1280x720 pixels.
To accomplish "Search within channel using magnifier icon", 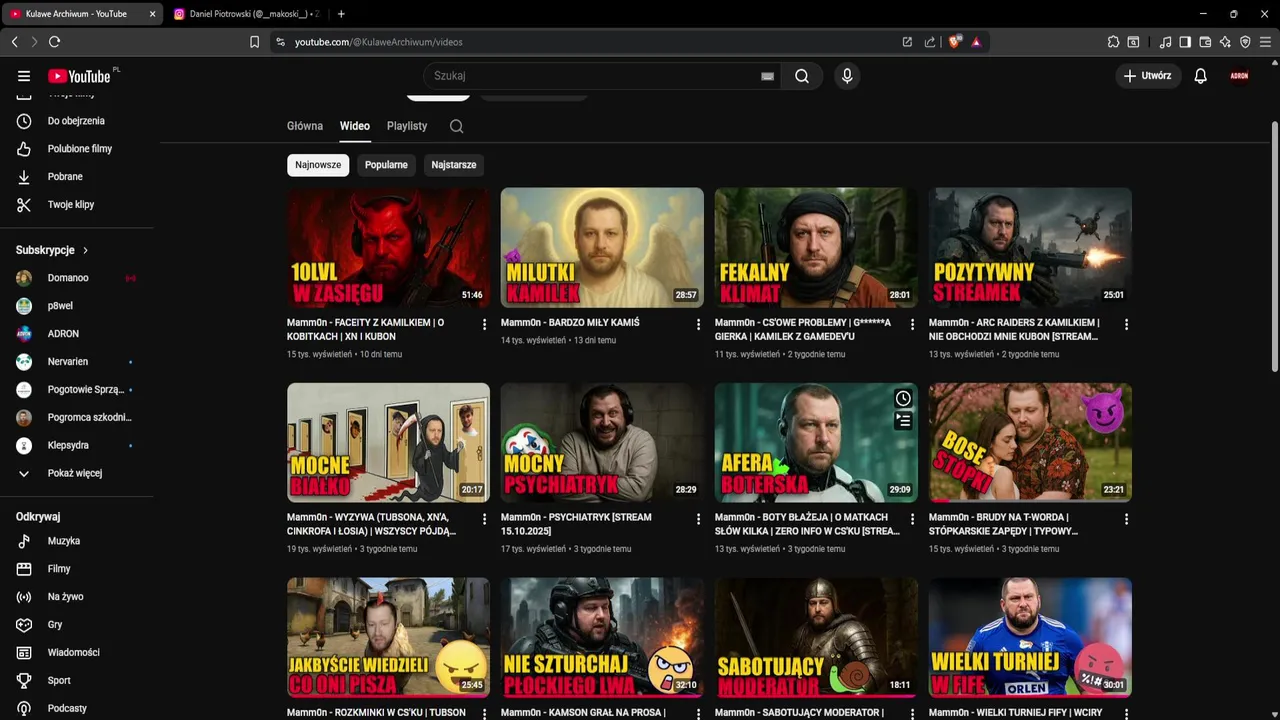I will click(x=456, y=126).
